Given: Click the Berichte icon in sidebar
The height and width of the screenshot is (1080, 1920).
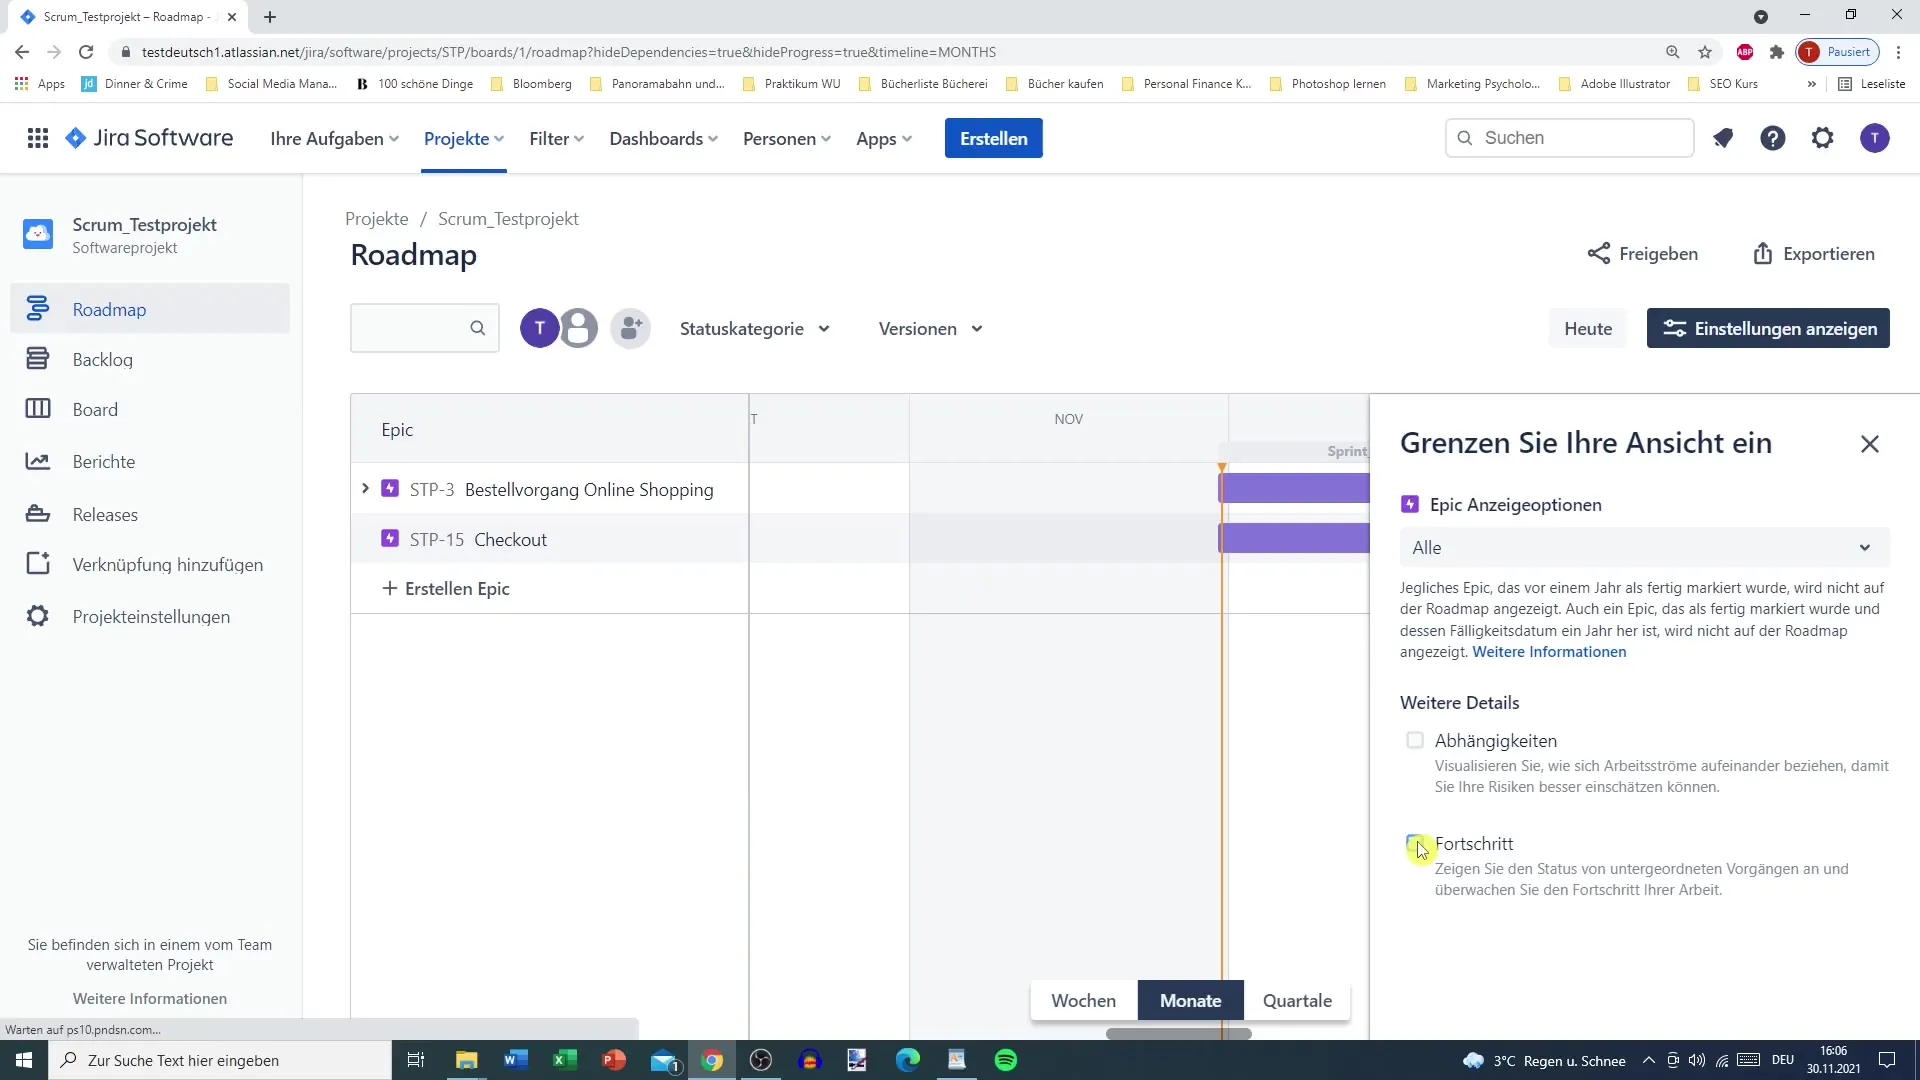Looking at the screenshot, I should [37, 462].
